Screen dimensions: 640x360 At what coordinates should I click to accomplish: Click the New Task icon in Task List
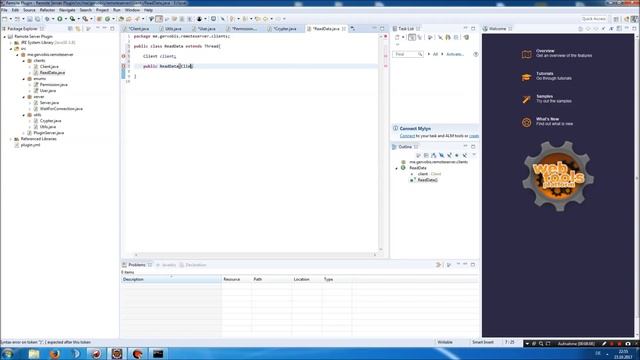coord(398,37)
